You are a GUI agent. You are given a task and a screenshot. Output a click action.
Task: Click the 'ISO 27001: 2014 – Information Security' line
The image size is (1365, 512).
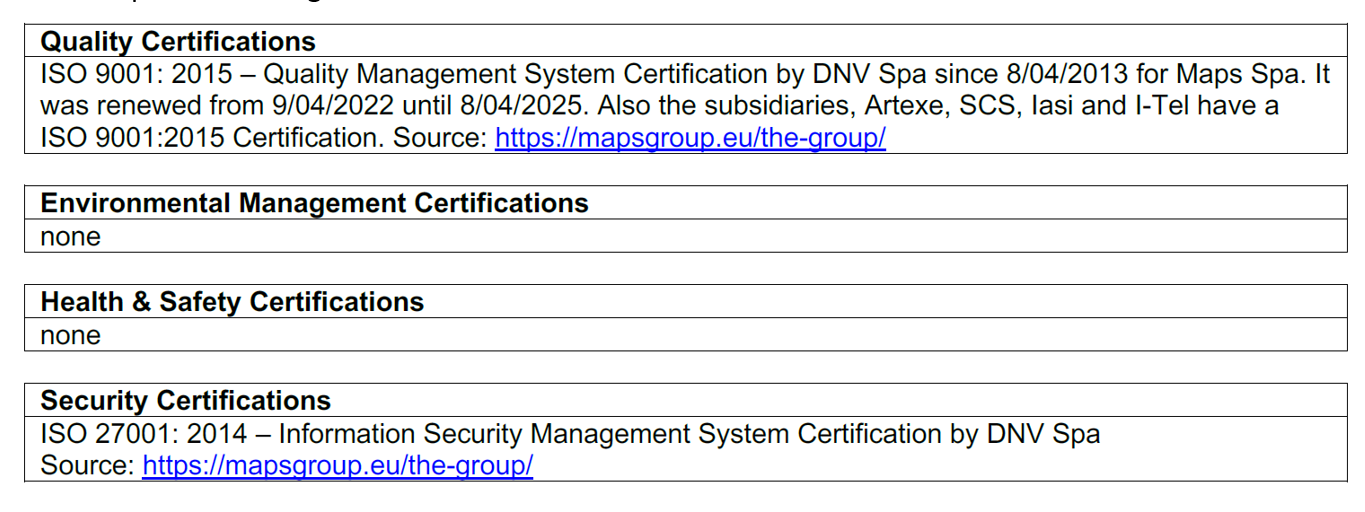click(x=570, y=434)
